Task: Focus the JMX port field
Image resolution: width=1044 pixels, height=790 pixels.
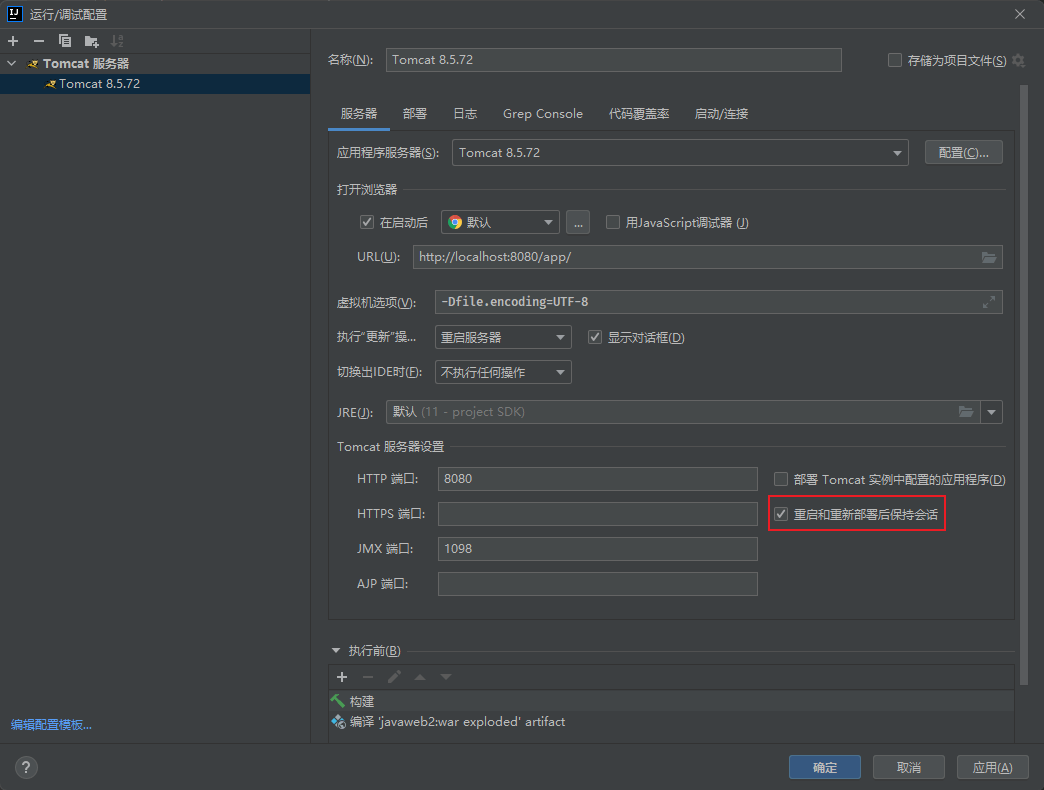Action: click(597, 549)
